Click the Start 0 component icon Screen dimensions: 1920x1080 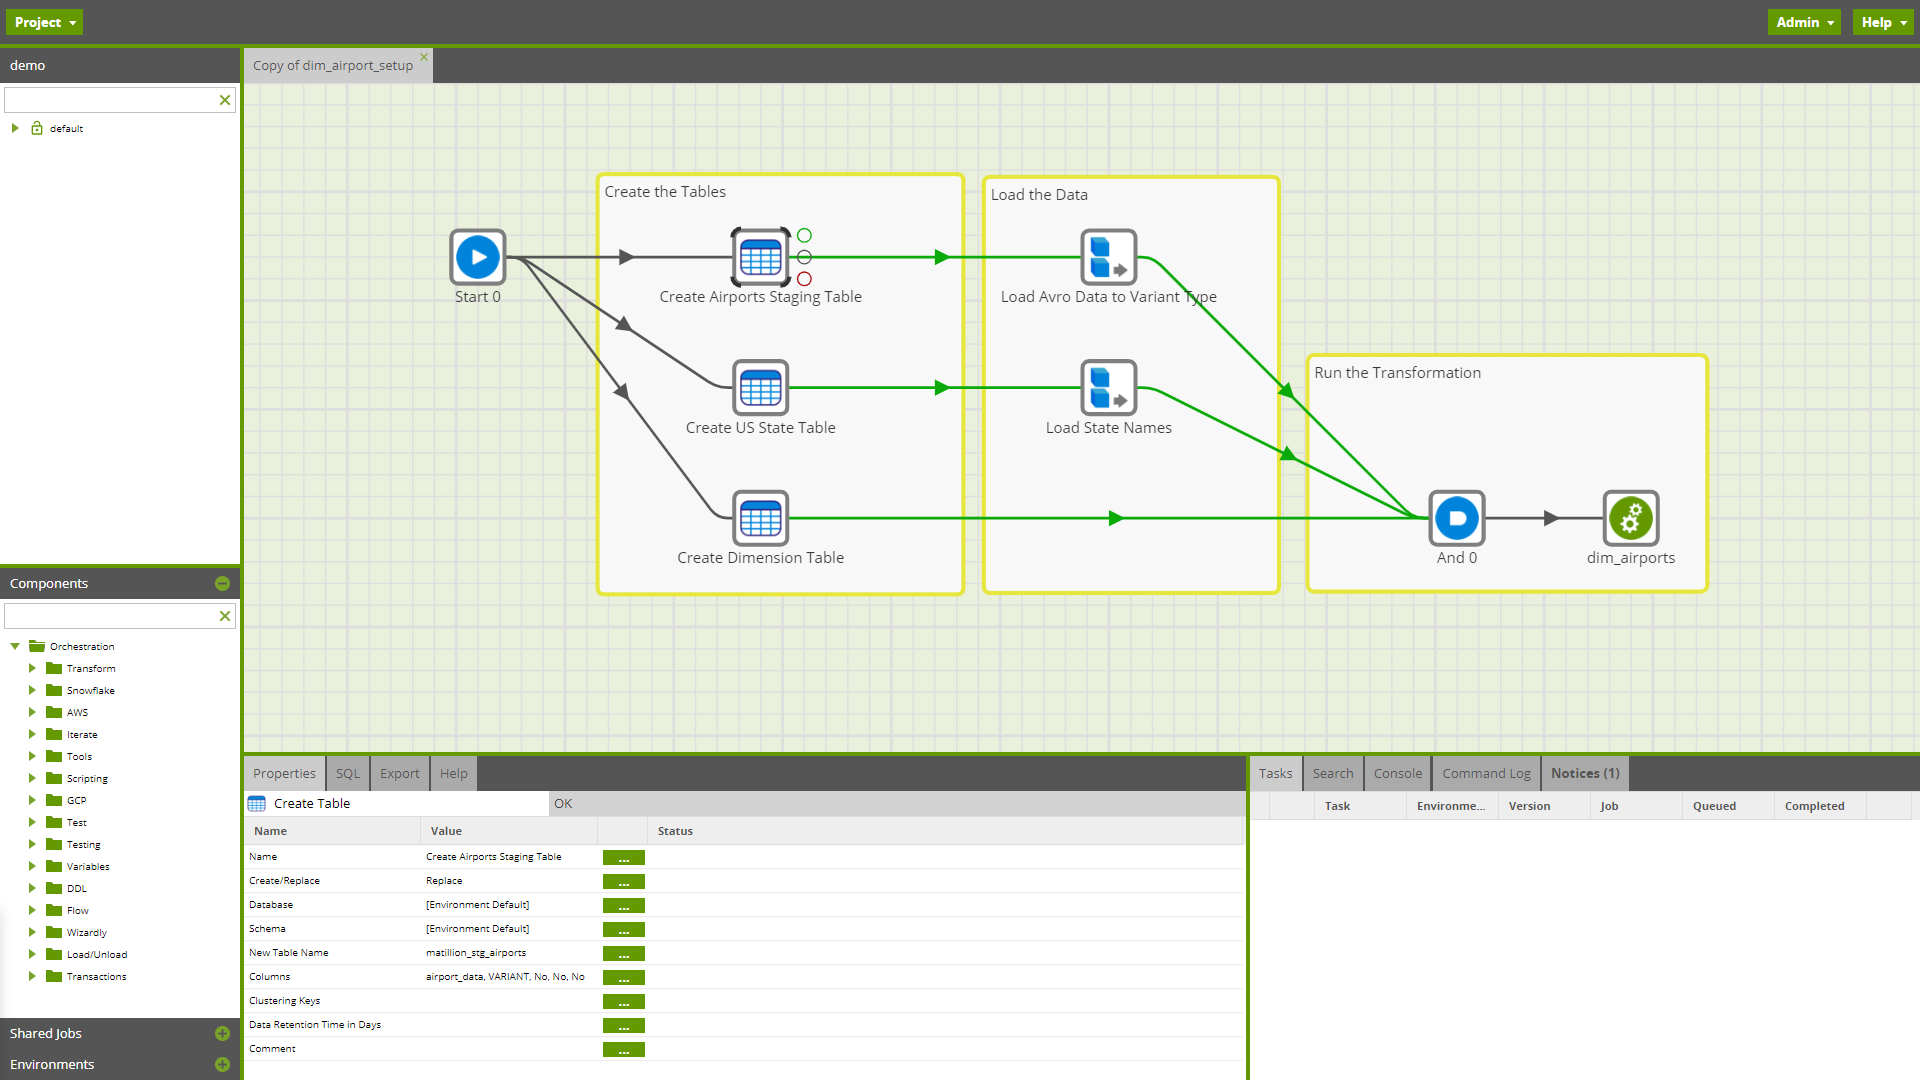click(478, 258)
